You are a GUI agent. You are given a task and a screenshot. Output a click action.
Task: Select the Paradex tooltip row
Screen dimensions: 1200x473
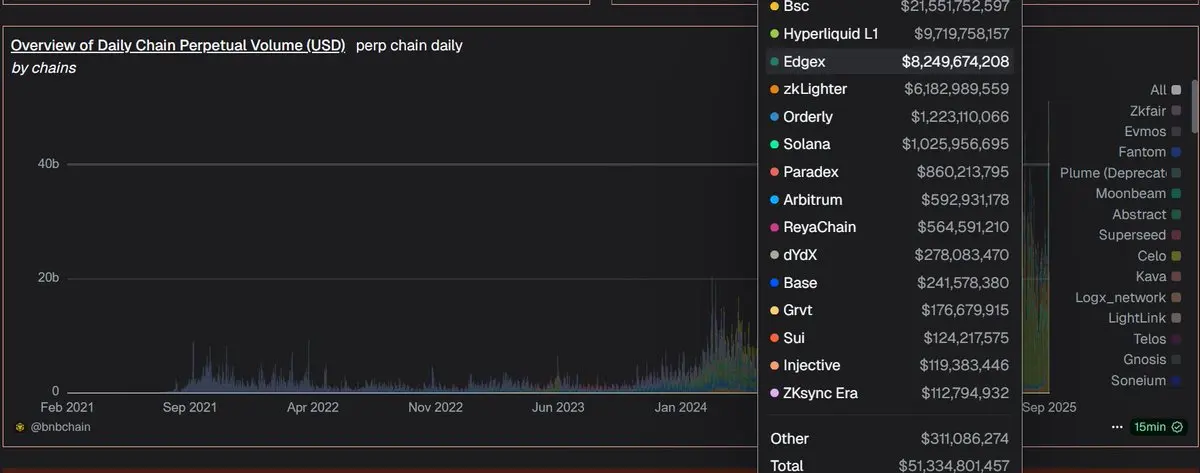(x=890, y=172)
